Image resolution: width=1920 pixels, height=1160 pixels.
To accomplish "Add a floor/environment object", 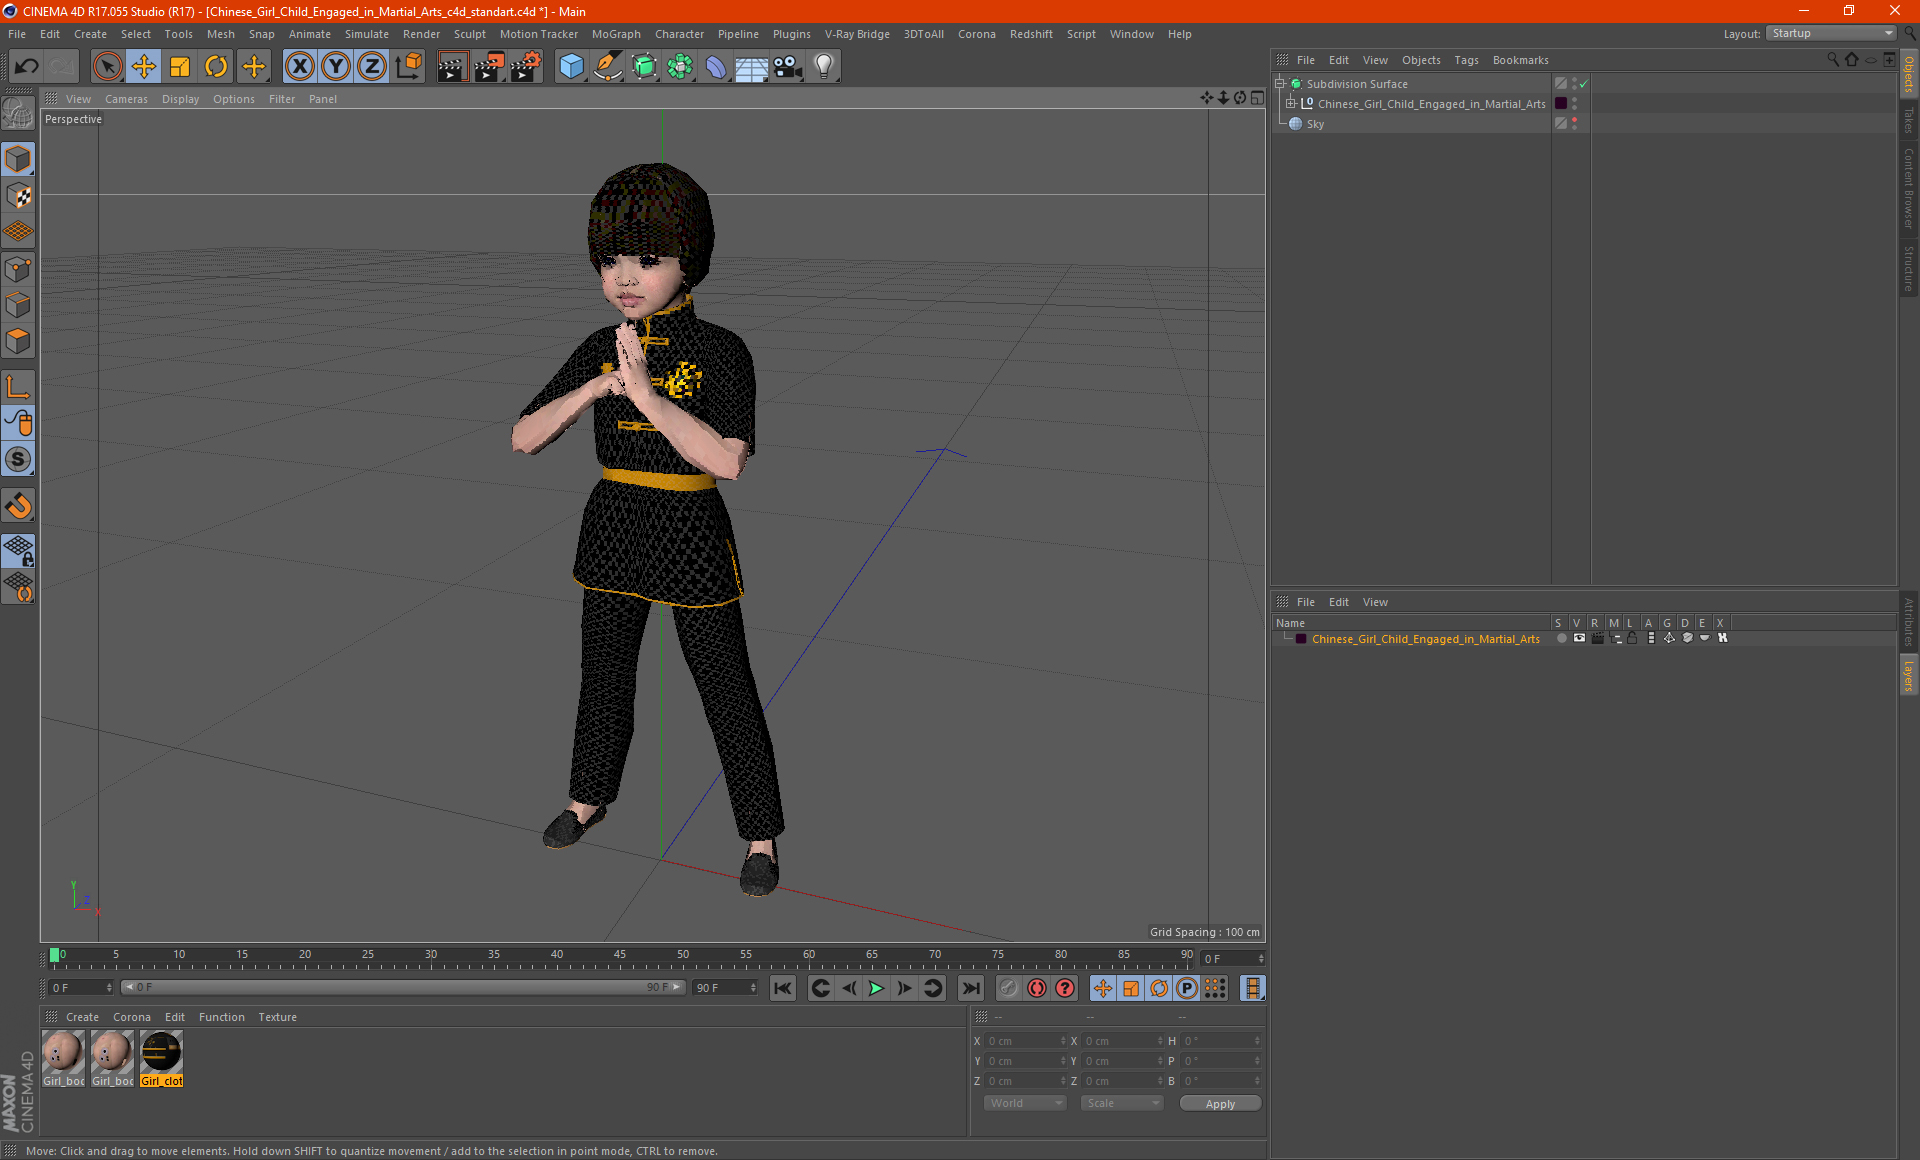I will coord(751,67).
